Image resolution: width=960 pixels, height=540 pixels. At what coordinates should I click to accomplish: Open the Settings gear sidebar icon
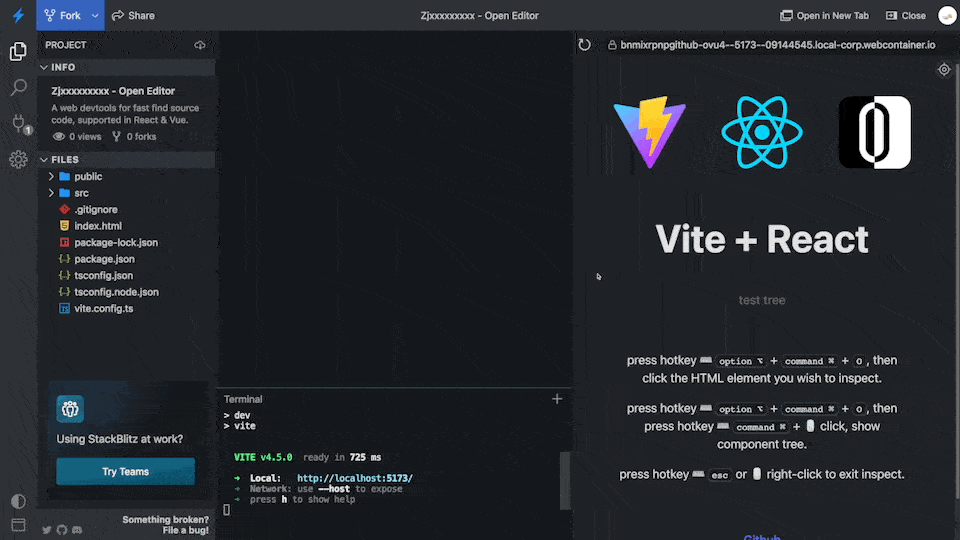pos(18,159)
